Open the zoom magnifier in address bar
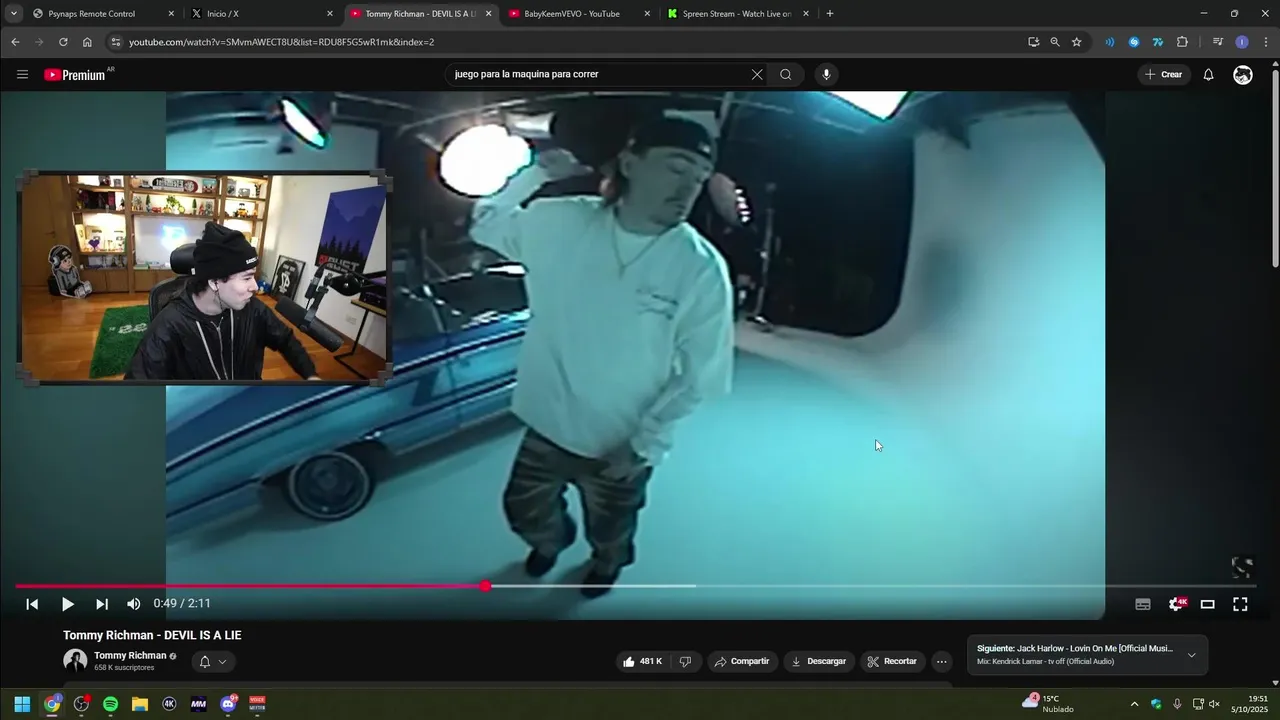The image size is (1280, 720). pyautogui.click(x=1055, y=42)
